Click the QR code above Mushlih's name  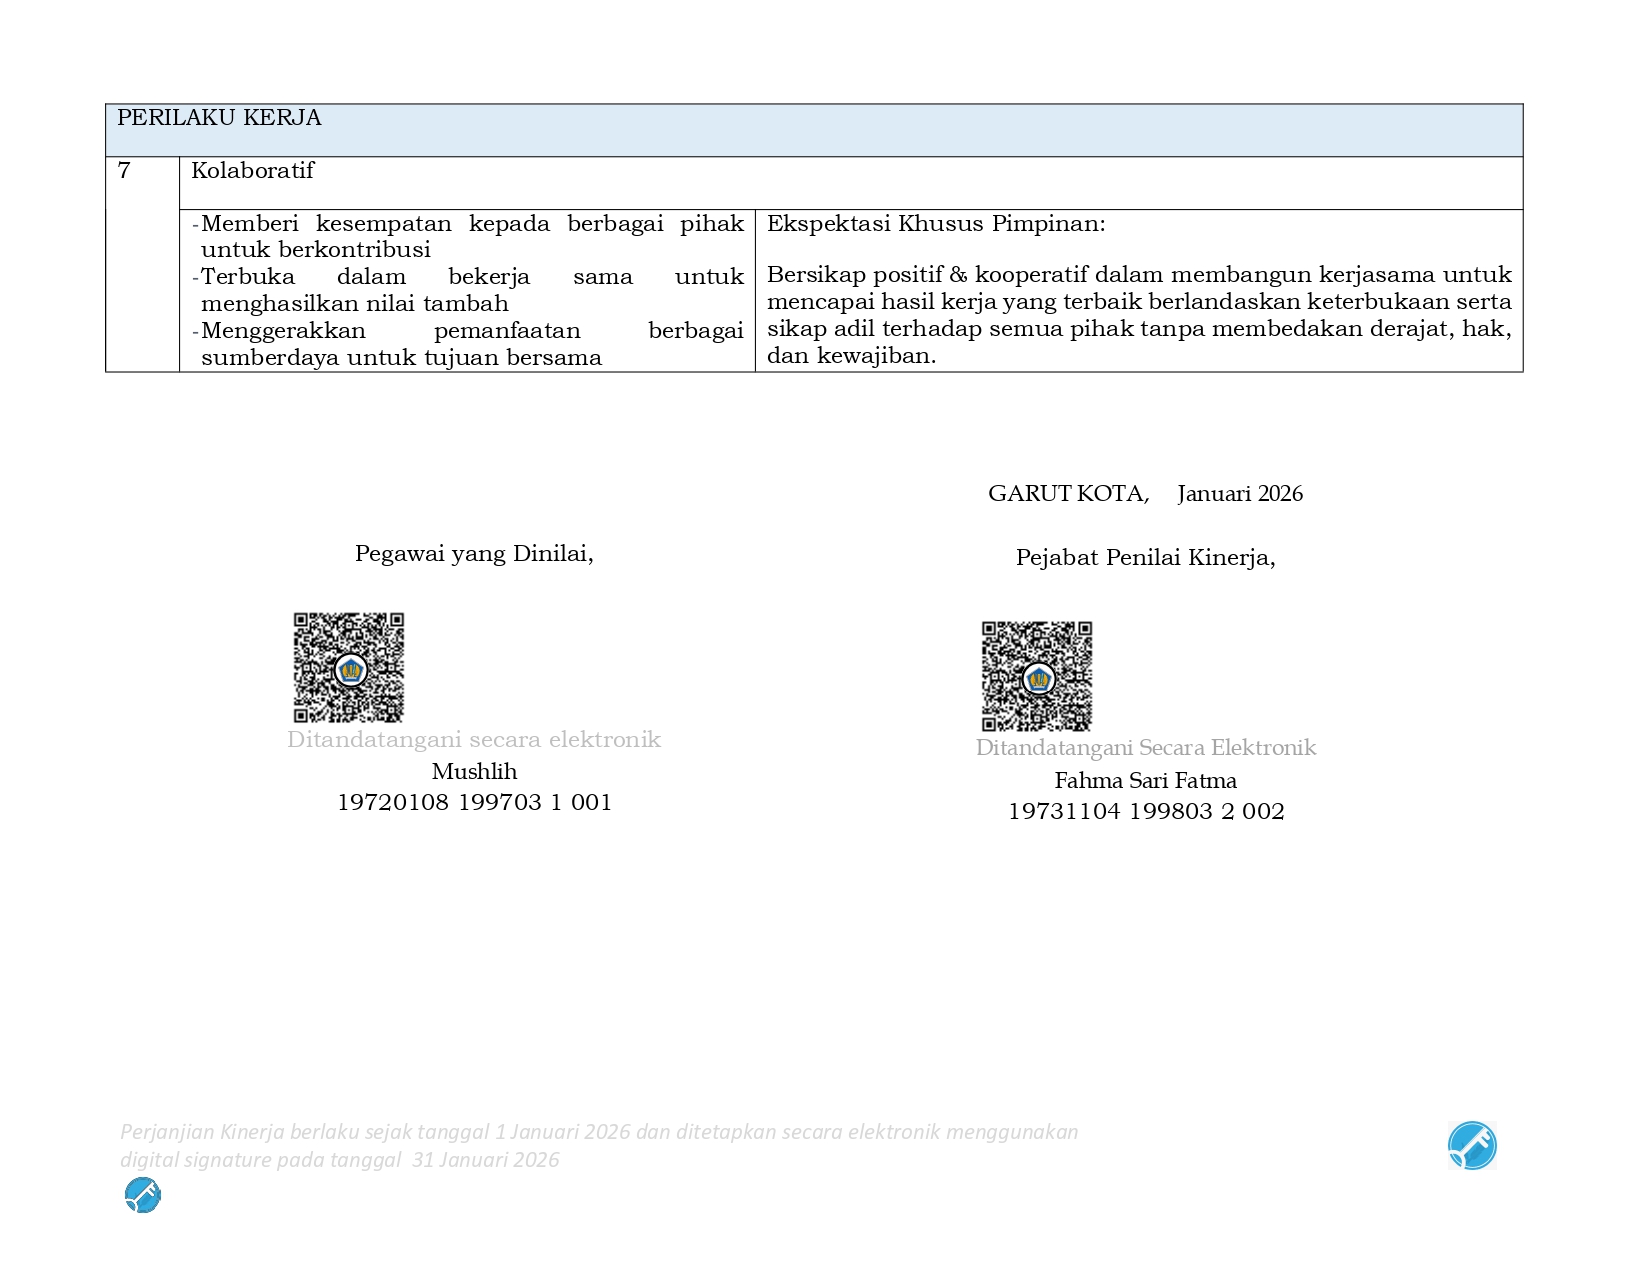tap(348, 667)
